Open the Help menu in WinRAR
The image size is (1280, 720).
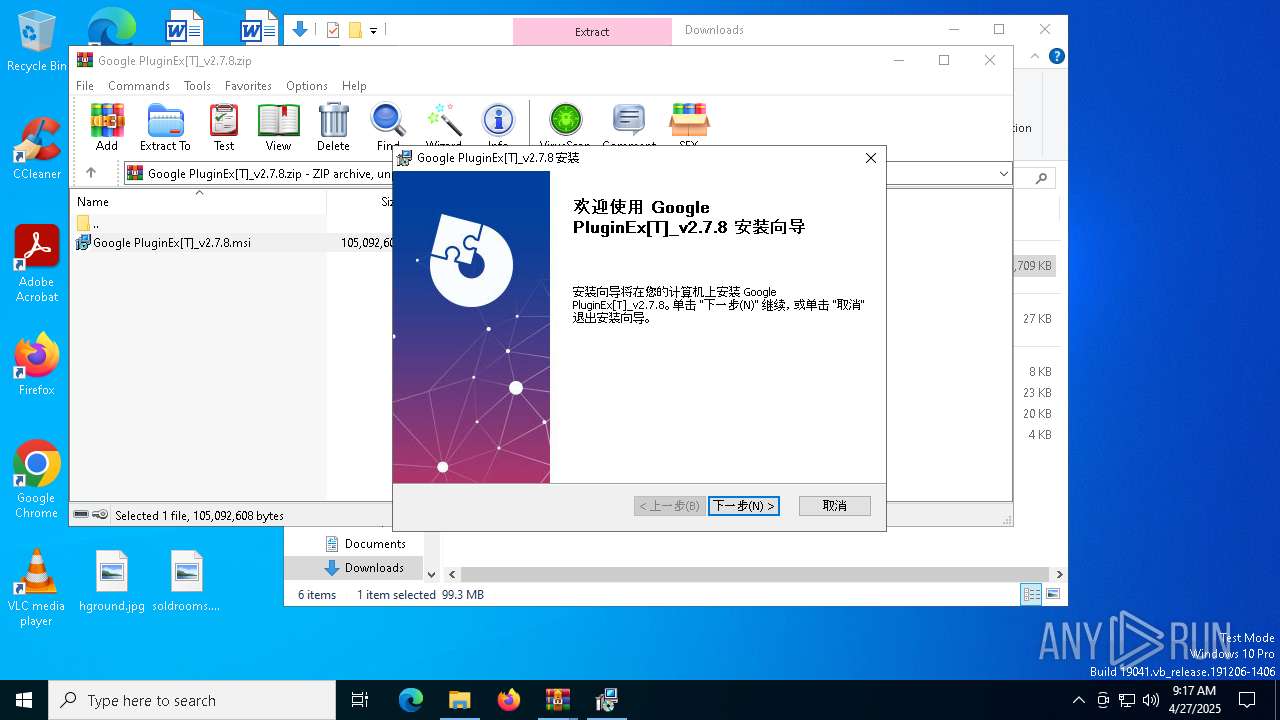click(354, 86)
